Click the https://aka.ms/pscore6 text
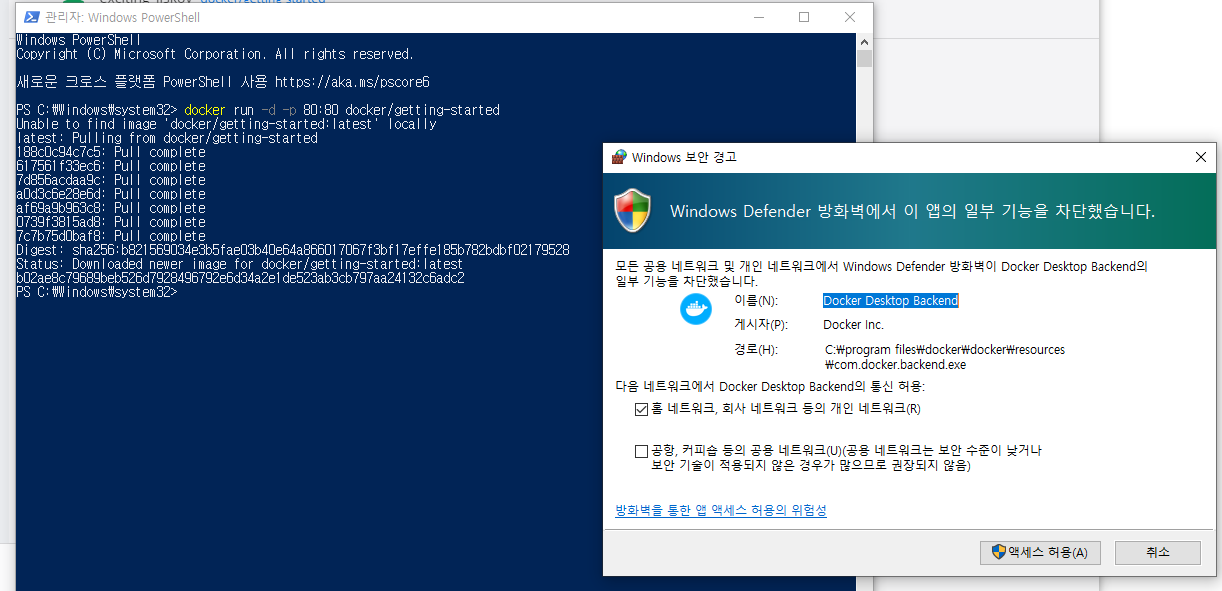This screenshot has height=591, width=1222. tap(351, 82)
